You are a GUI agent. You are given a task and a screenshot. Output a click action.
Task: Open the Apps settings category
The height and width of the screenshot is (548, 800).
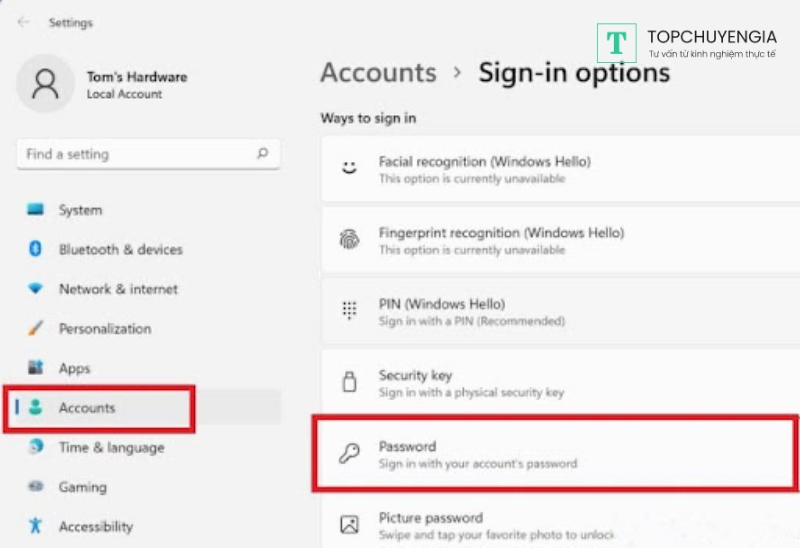pos(74,368)
